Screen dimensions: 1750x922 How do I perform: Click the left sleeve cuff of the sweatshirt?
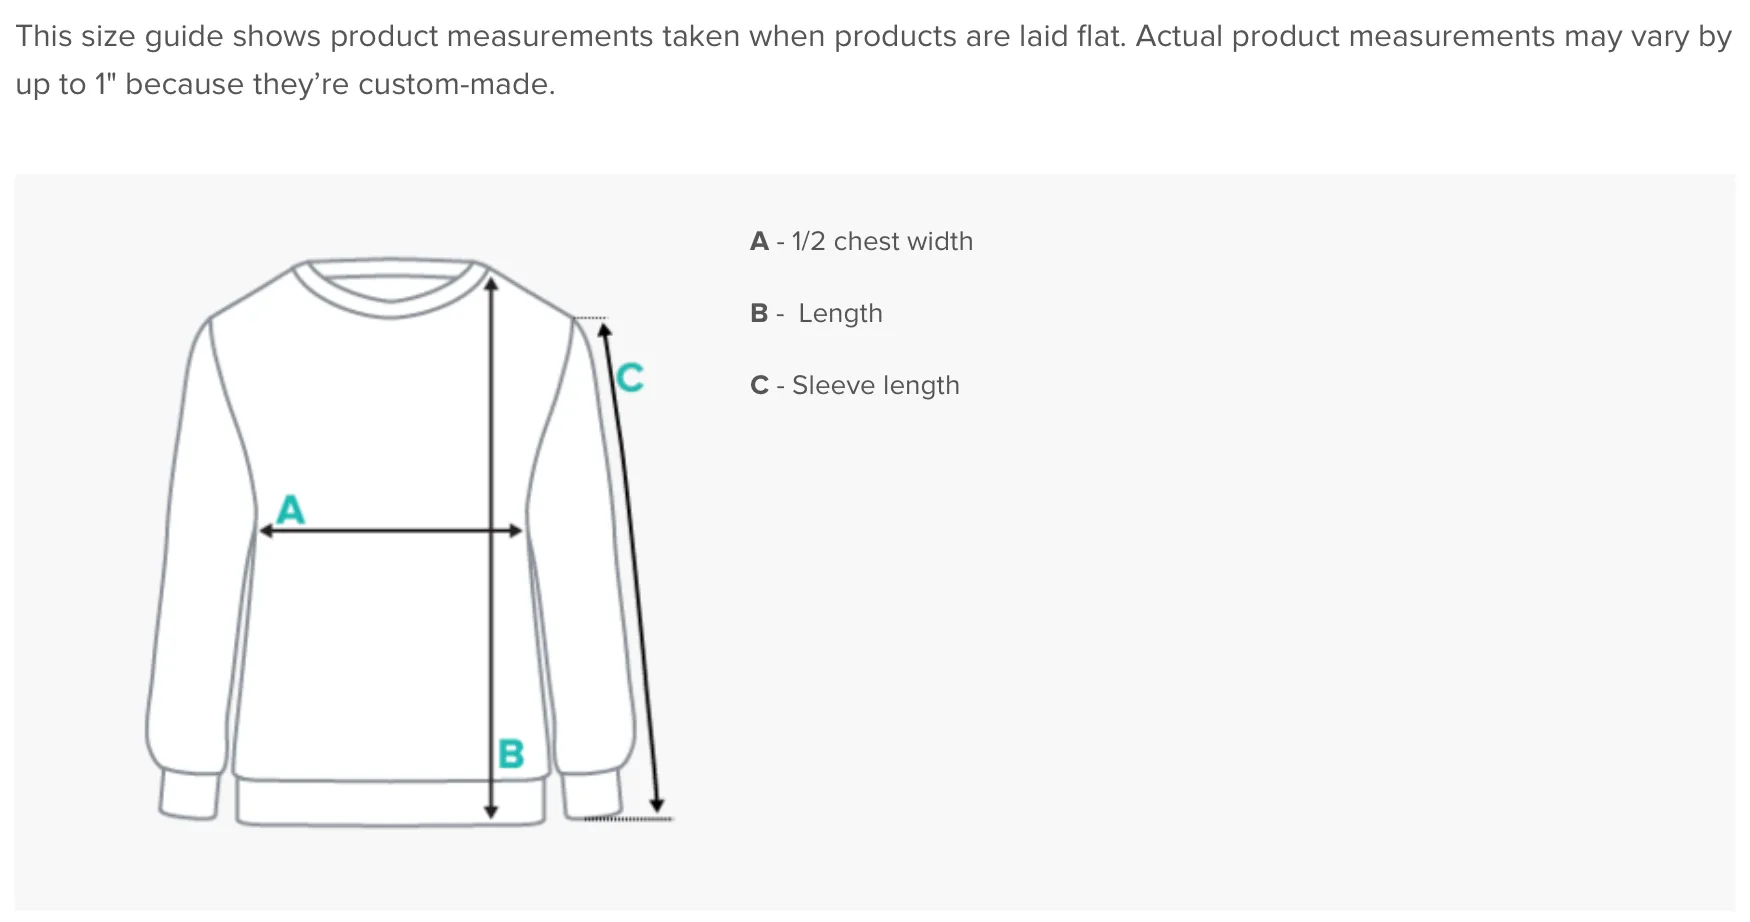coord(189,795)
